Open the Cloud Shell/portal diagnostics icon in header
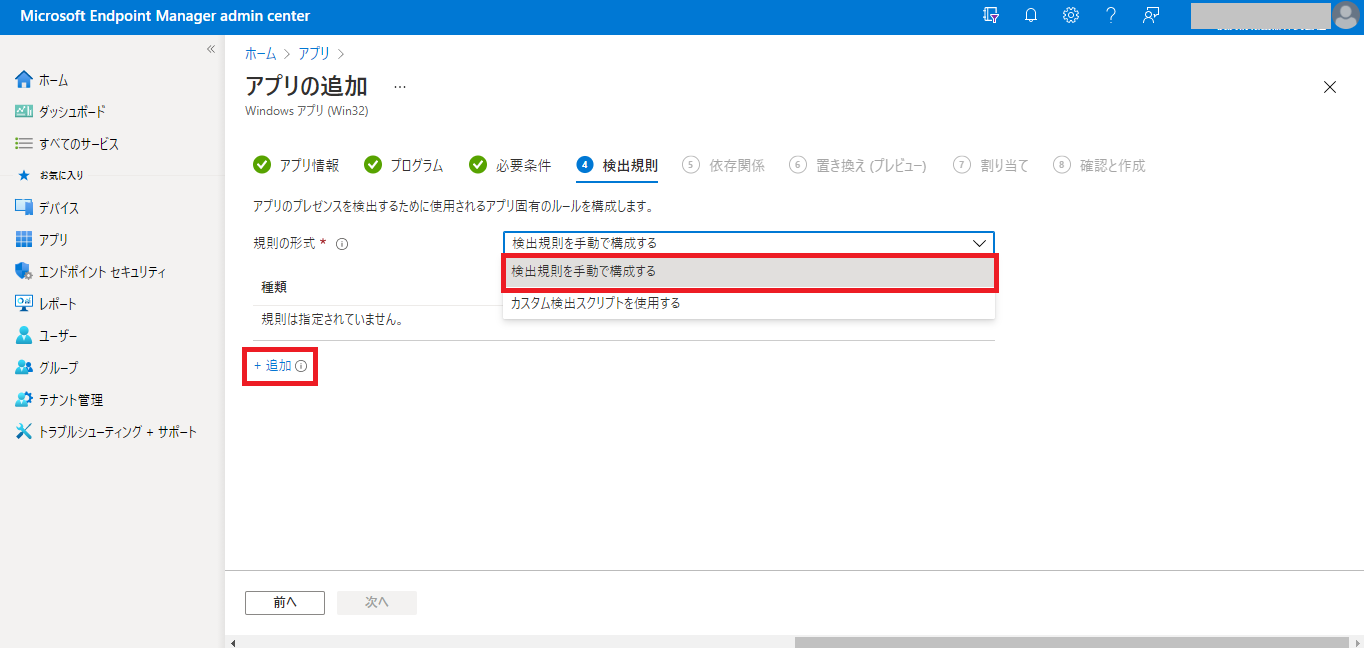 click(x=991, y=15)
